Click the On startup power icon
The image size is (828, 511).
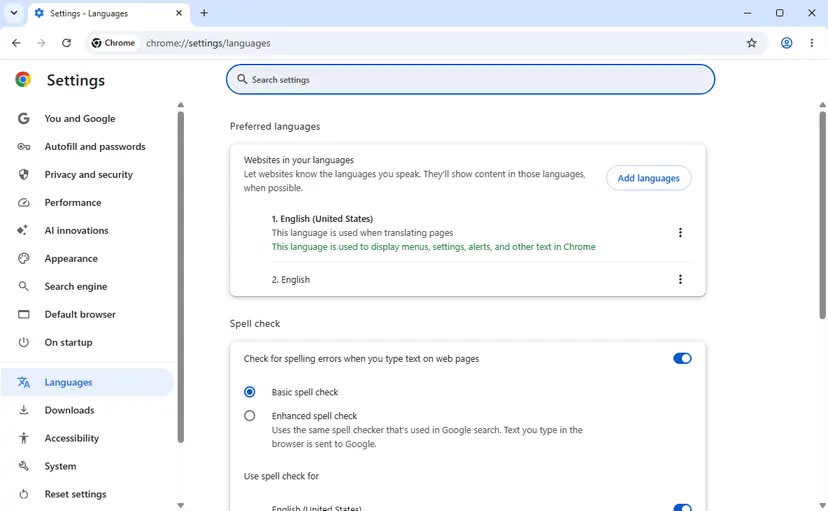tap(23, 342)
